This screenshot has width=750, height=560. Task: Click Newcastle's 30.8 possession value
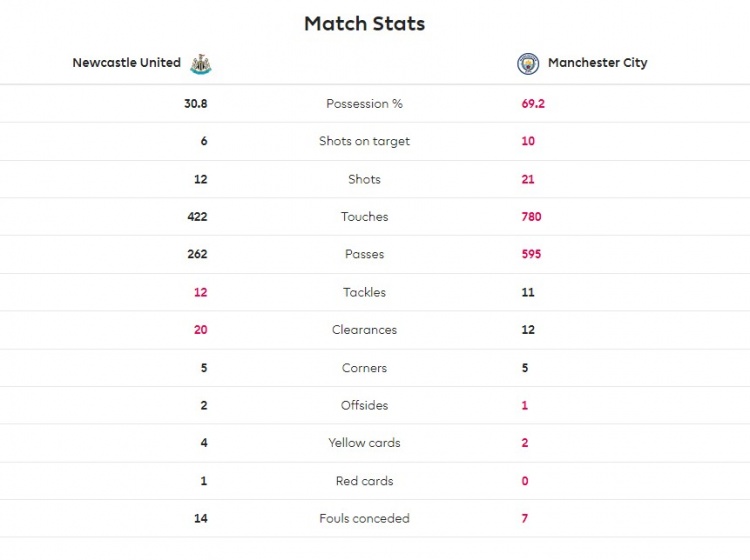coord(196,104)
